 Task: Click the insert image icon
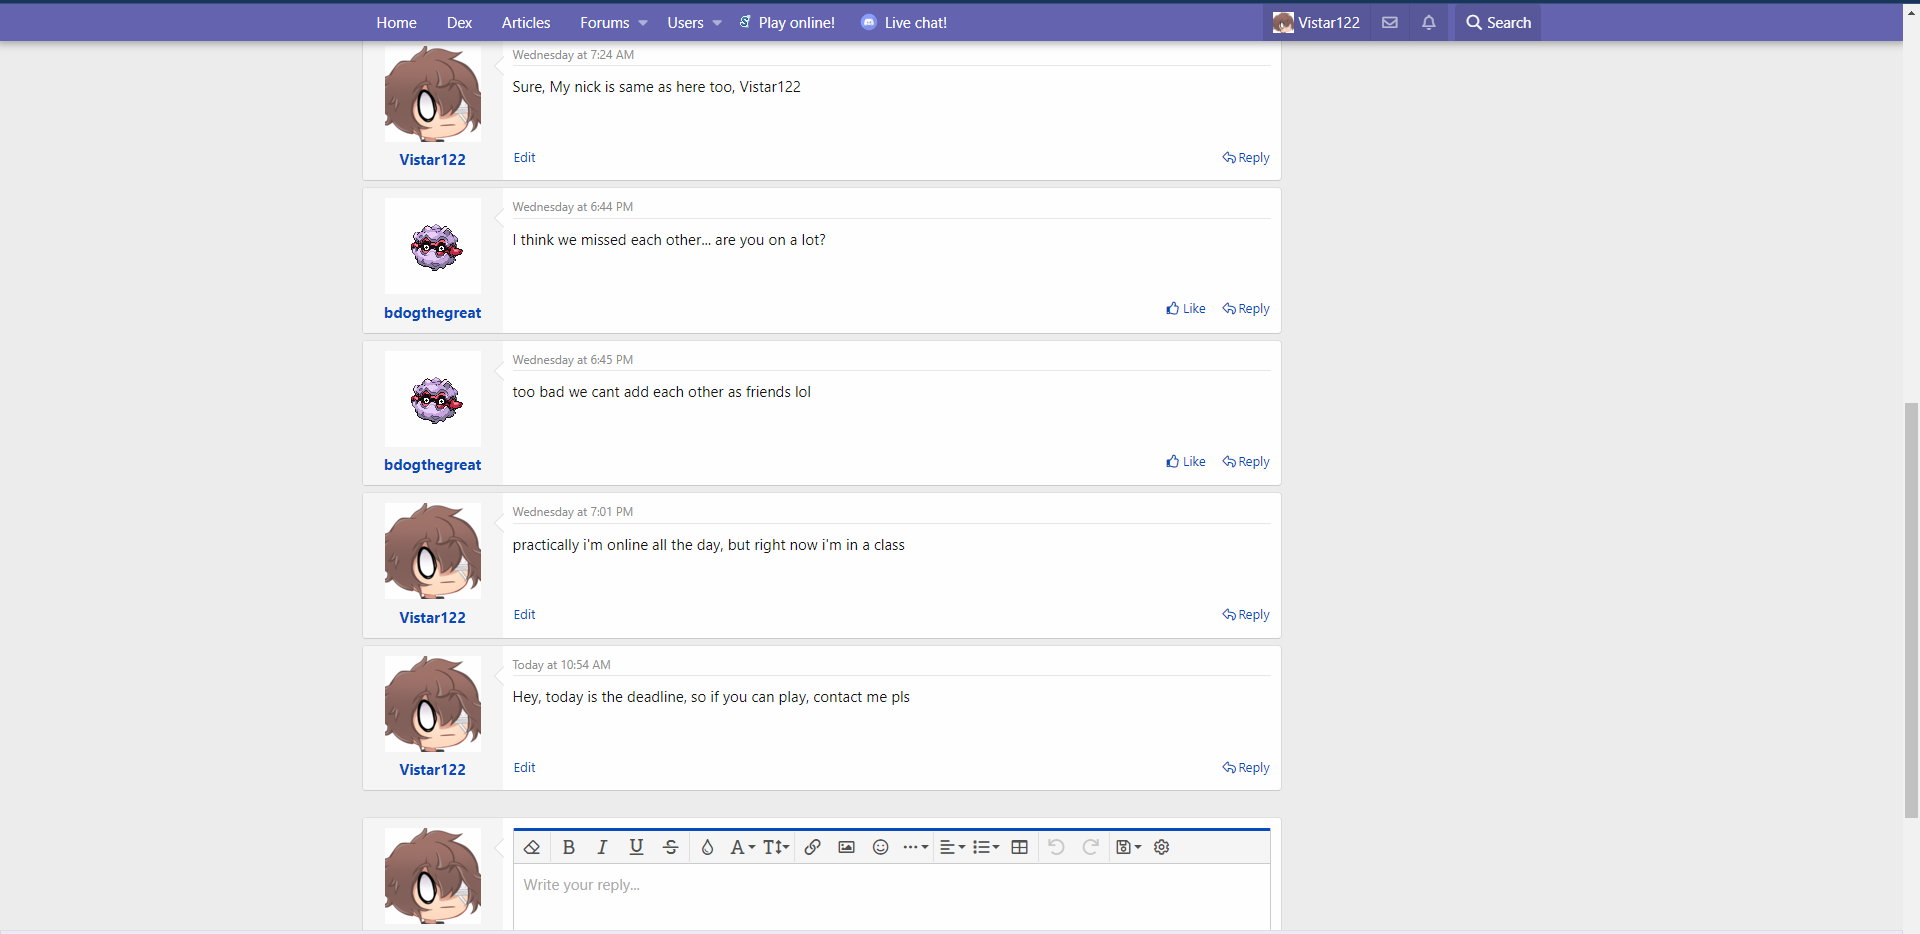tap(846, 847)
